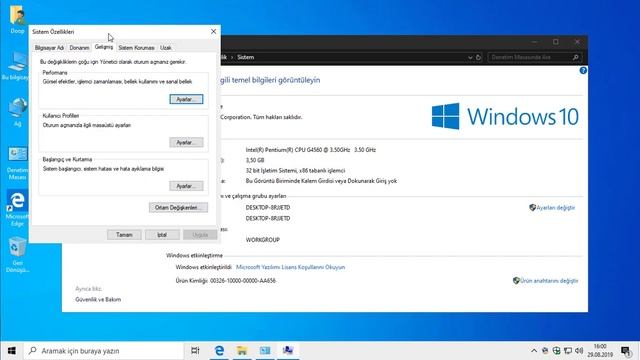Click the network tray icon
This screenshot has height=360, width=640.
[x=568, y=351]
